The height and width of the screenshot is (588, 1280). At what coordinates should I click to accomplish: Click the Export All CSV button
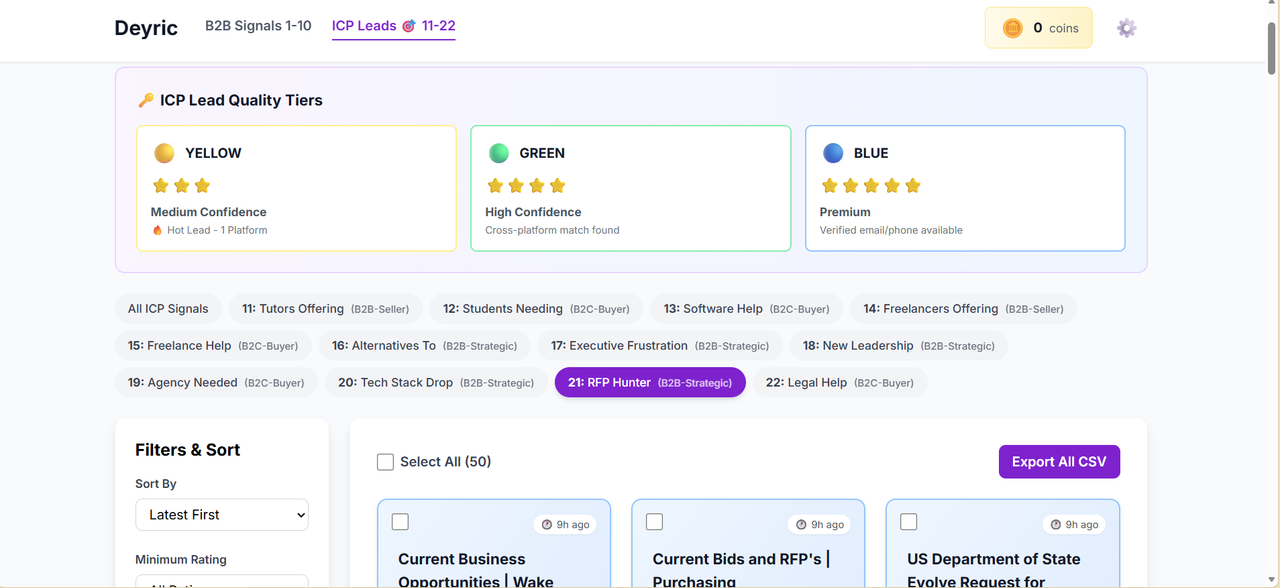[x=1059, y=462]
